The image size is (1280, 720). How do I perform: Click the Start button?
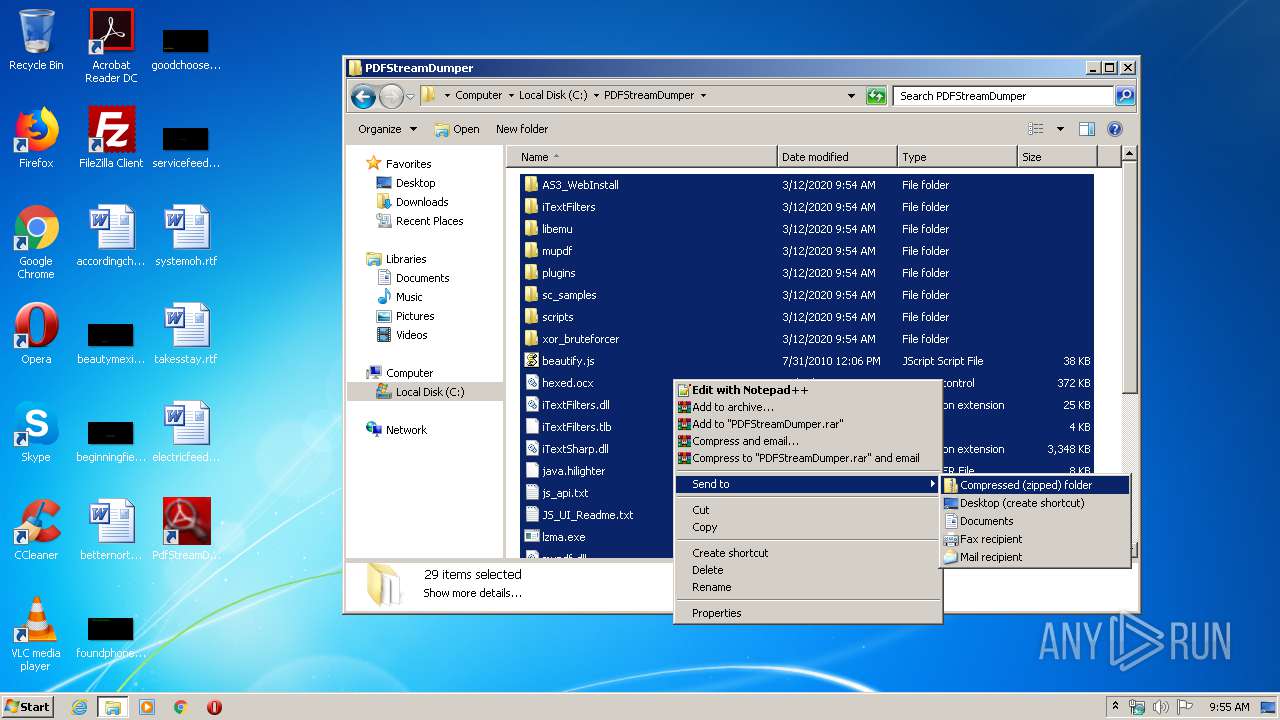tap(27, 706)
